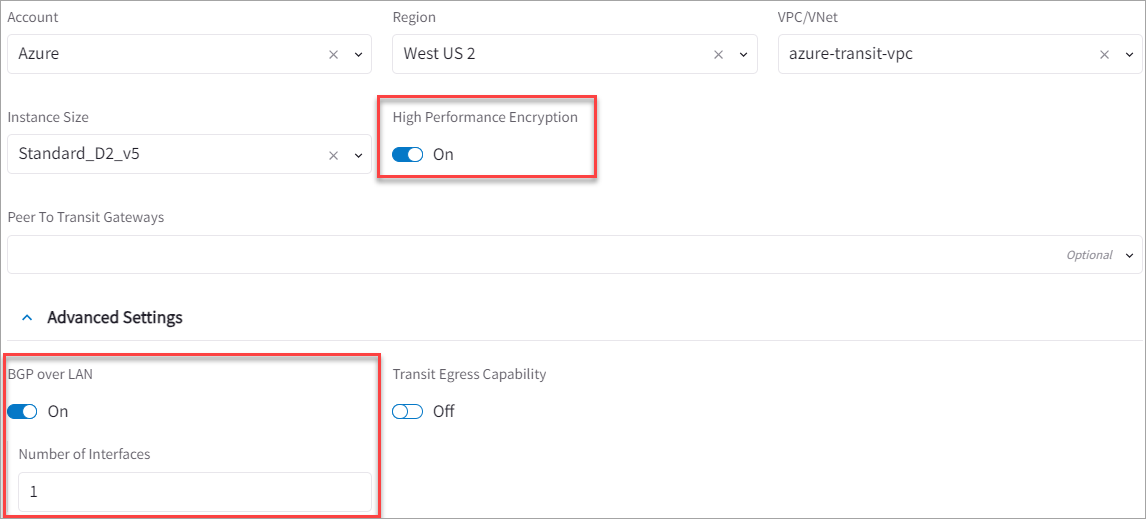This screenshot has width=1146, height=519.
Task: Click the Standard_D2_v5 value text
Action: 72,155
